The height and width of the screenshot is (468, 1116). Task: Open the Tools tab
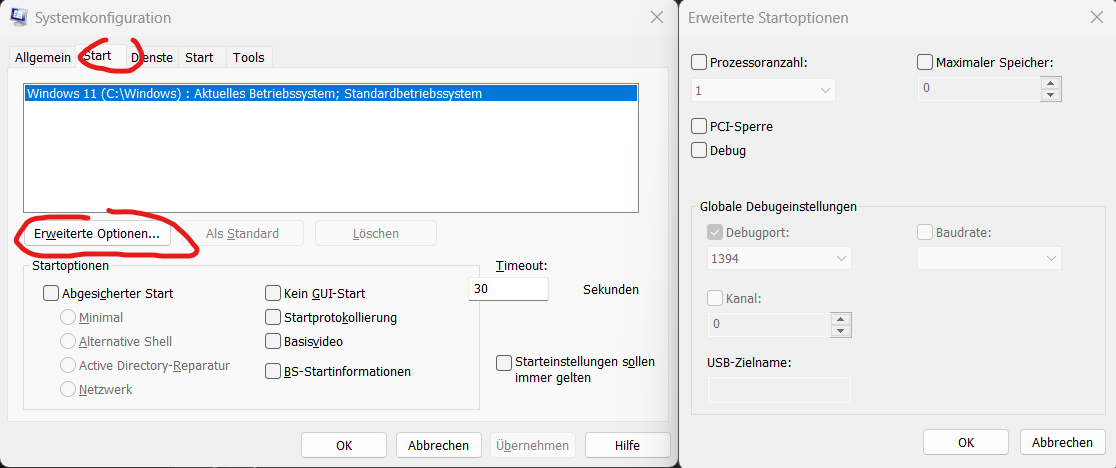coord(248,58)
